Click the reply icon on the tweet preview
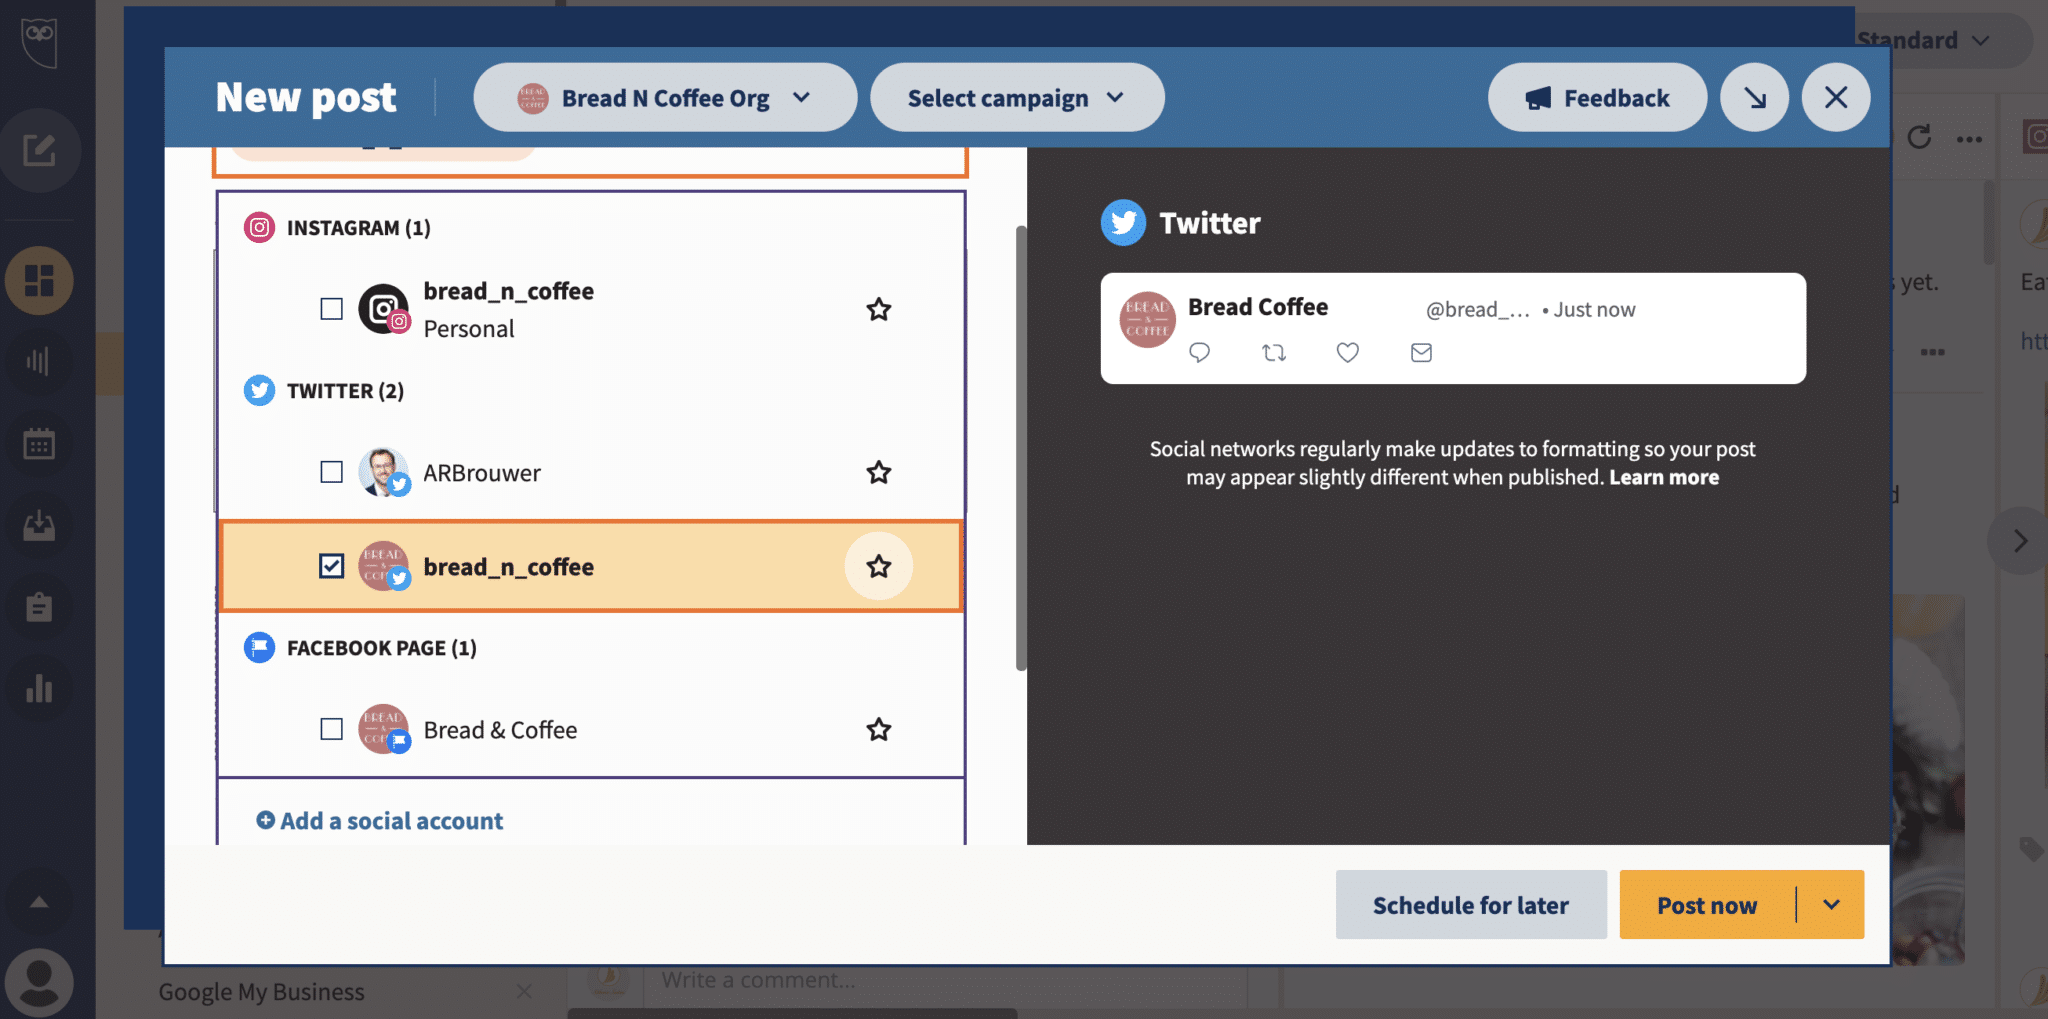This screenshot has height=1019, width=2048. 1199,352
